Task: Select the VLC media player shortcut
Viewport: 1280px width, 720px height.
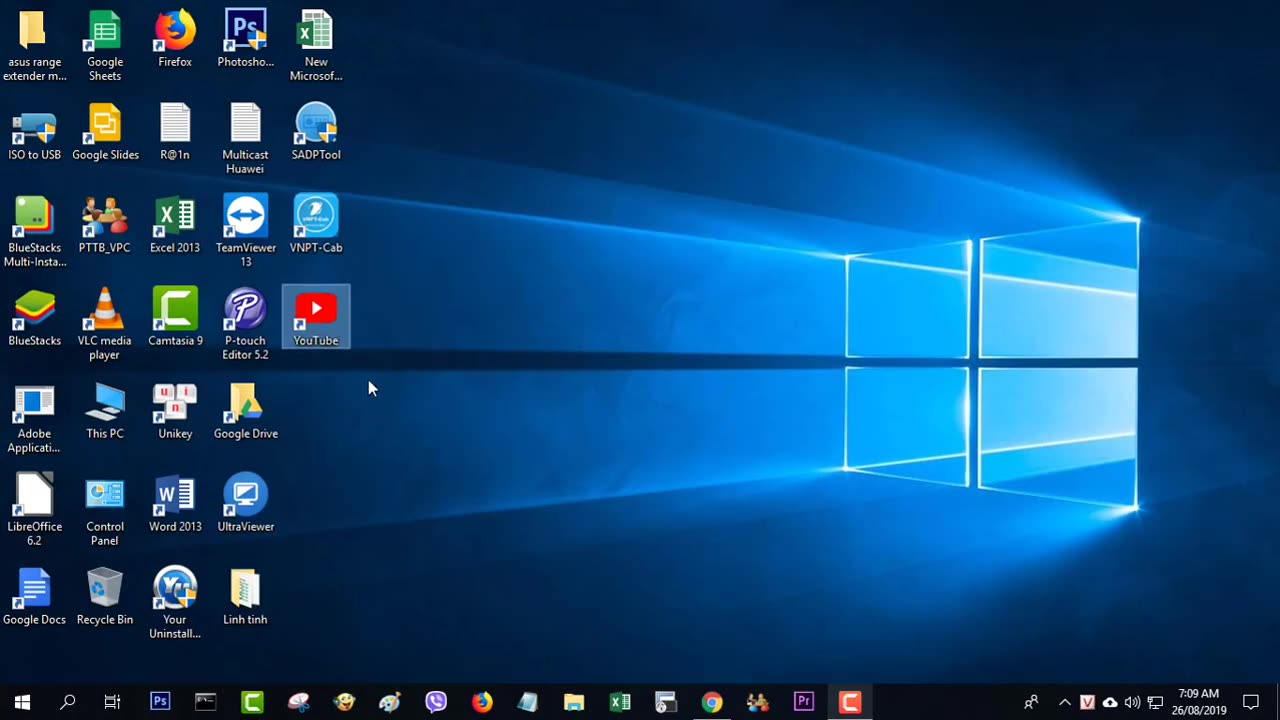Action: [x=105, y=325]
